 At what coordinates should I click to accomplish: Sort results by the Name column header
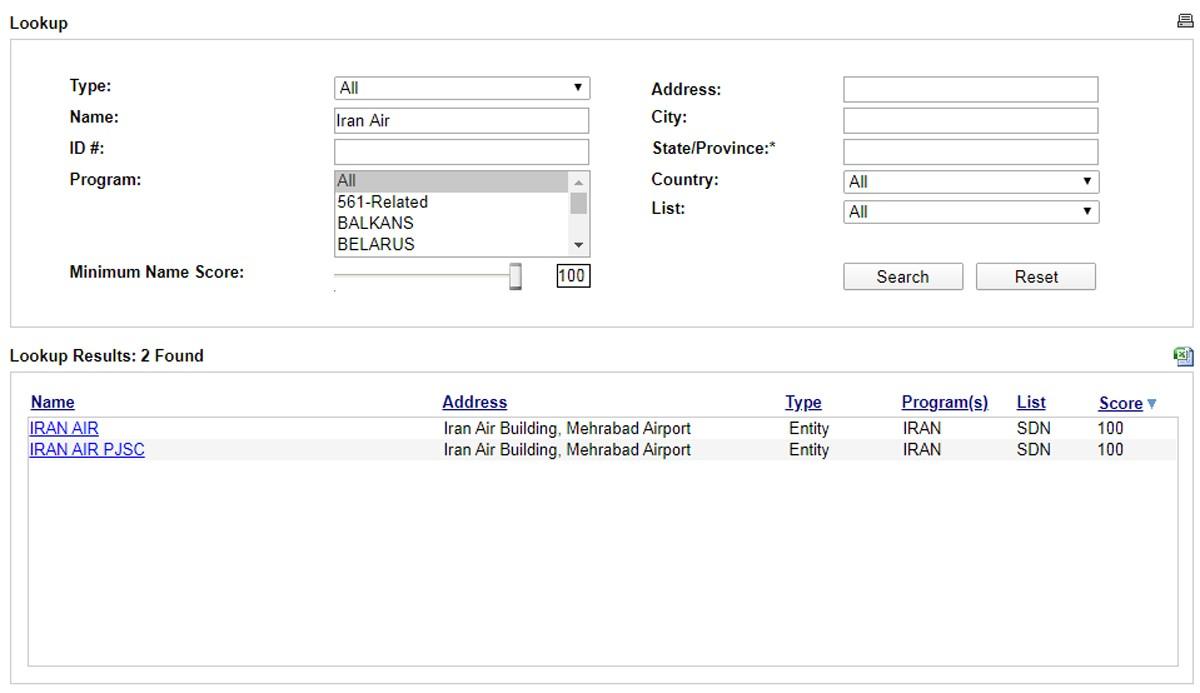click(52, 402)
